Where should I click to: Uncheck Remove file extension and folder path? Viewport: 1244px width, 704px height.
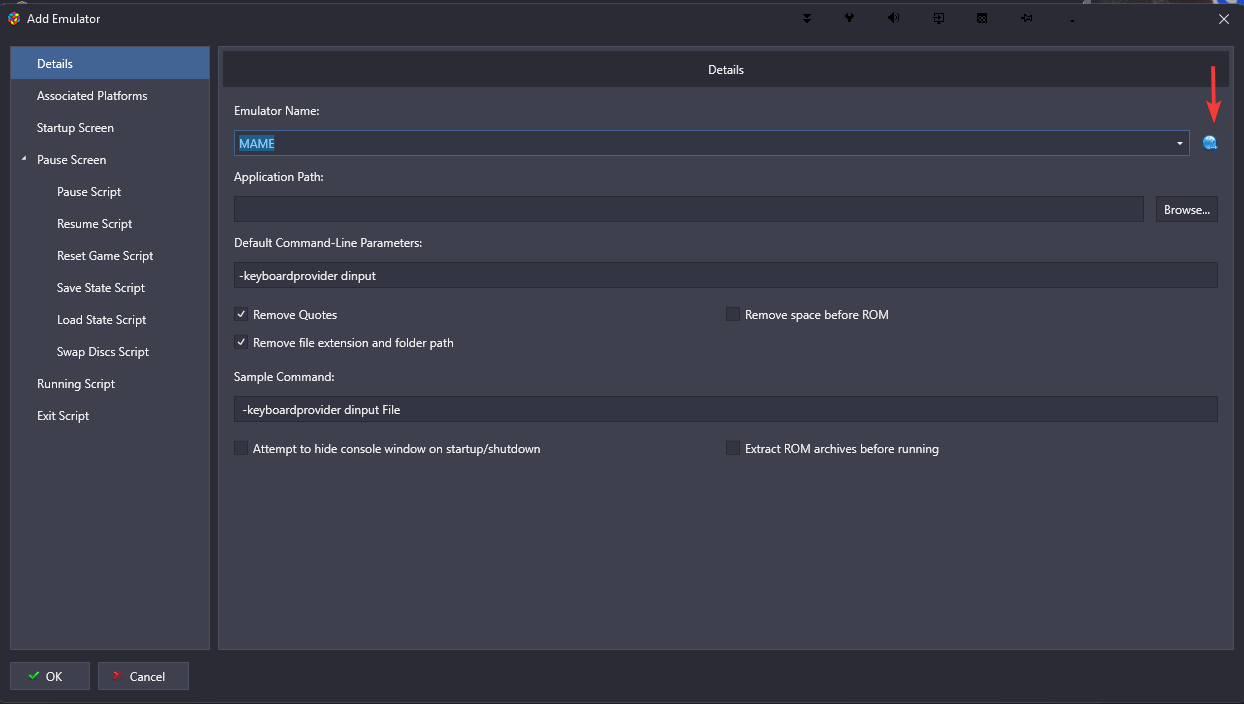tap(241, 342)
